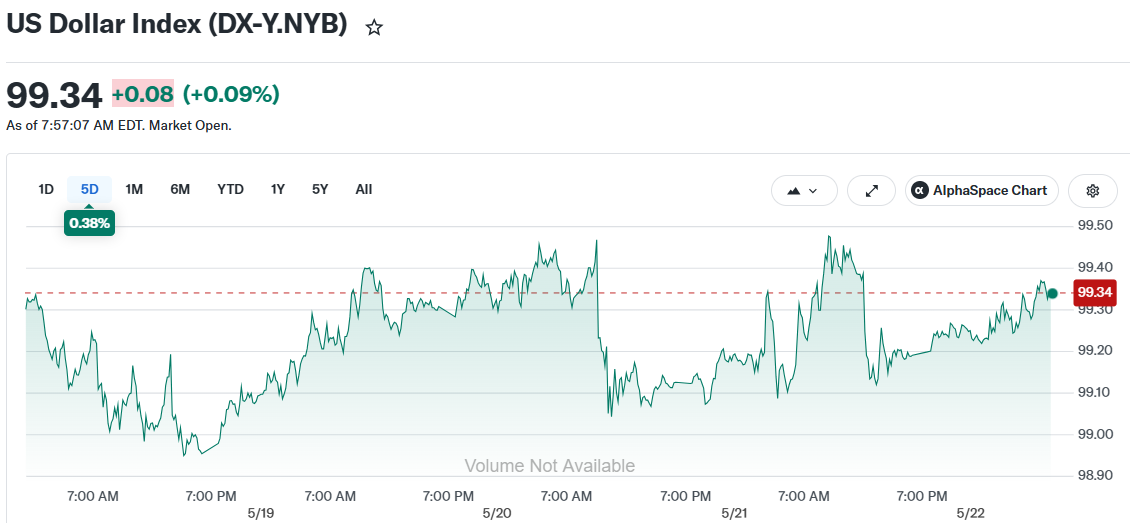Click the 0.38% range change badge

tap(89, 223)
